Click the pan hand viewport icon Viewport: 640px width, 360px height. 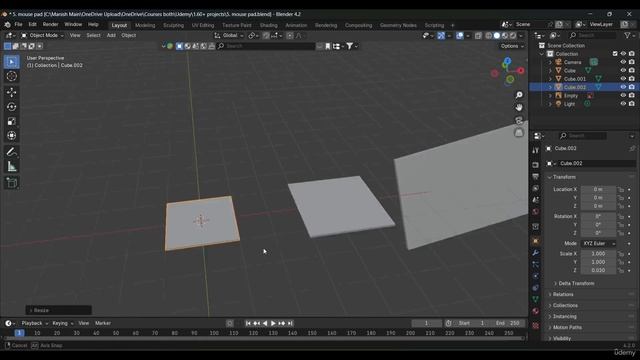(x=519, y=107)
